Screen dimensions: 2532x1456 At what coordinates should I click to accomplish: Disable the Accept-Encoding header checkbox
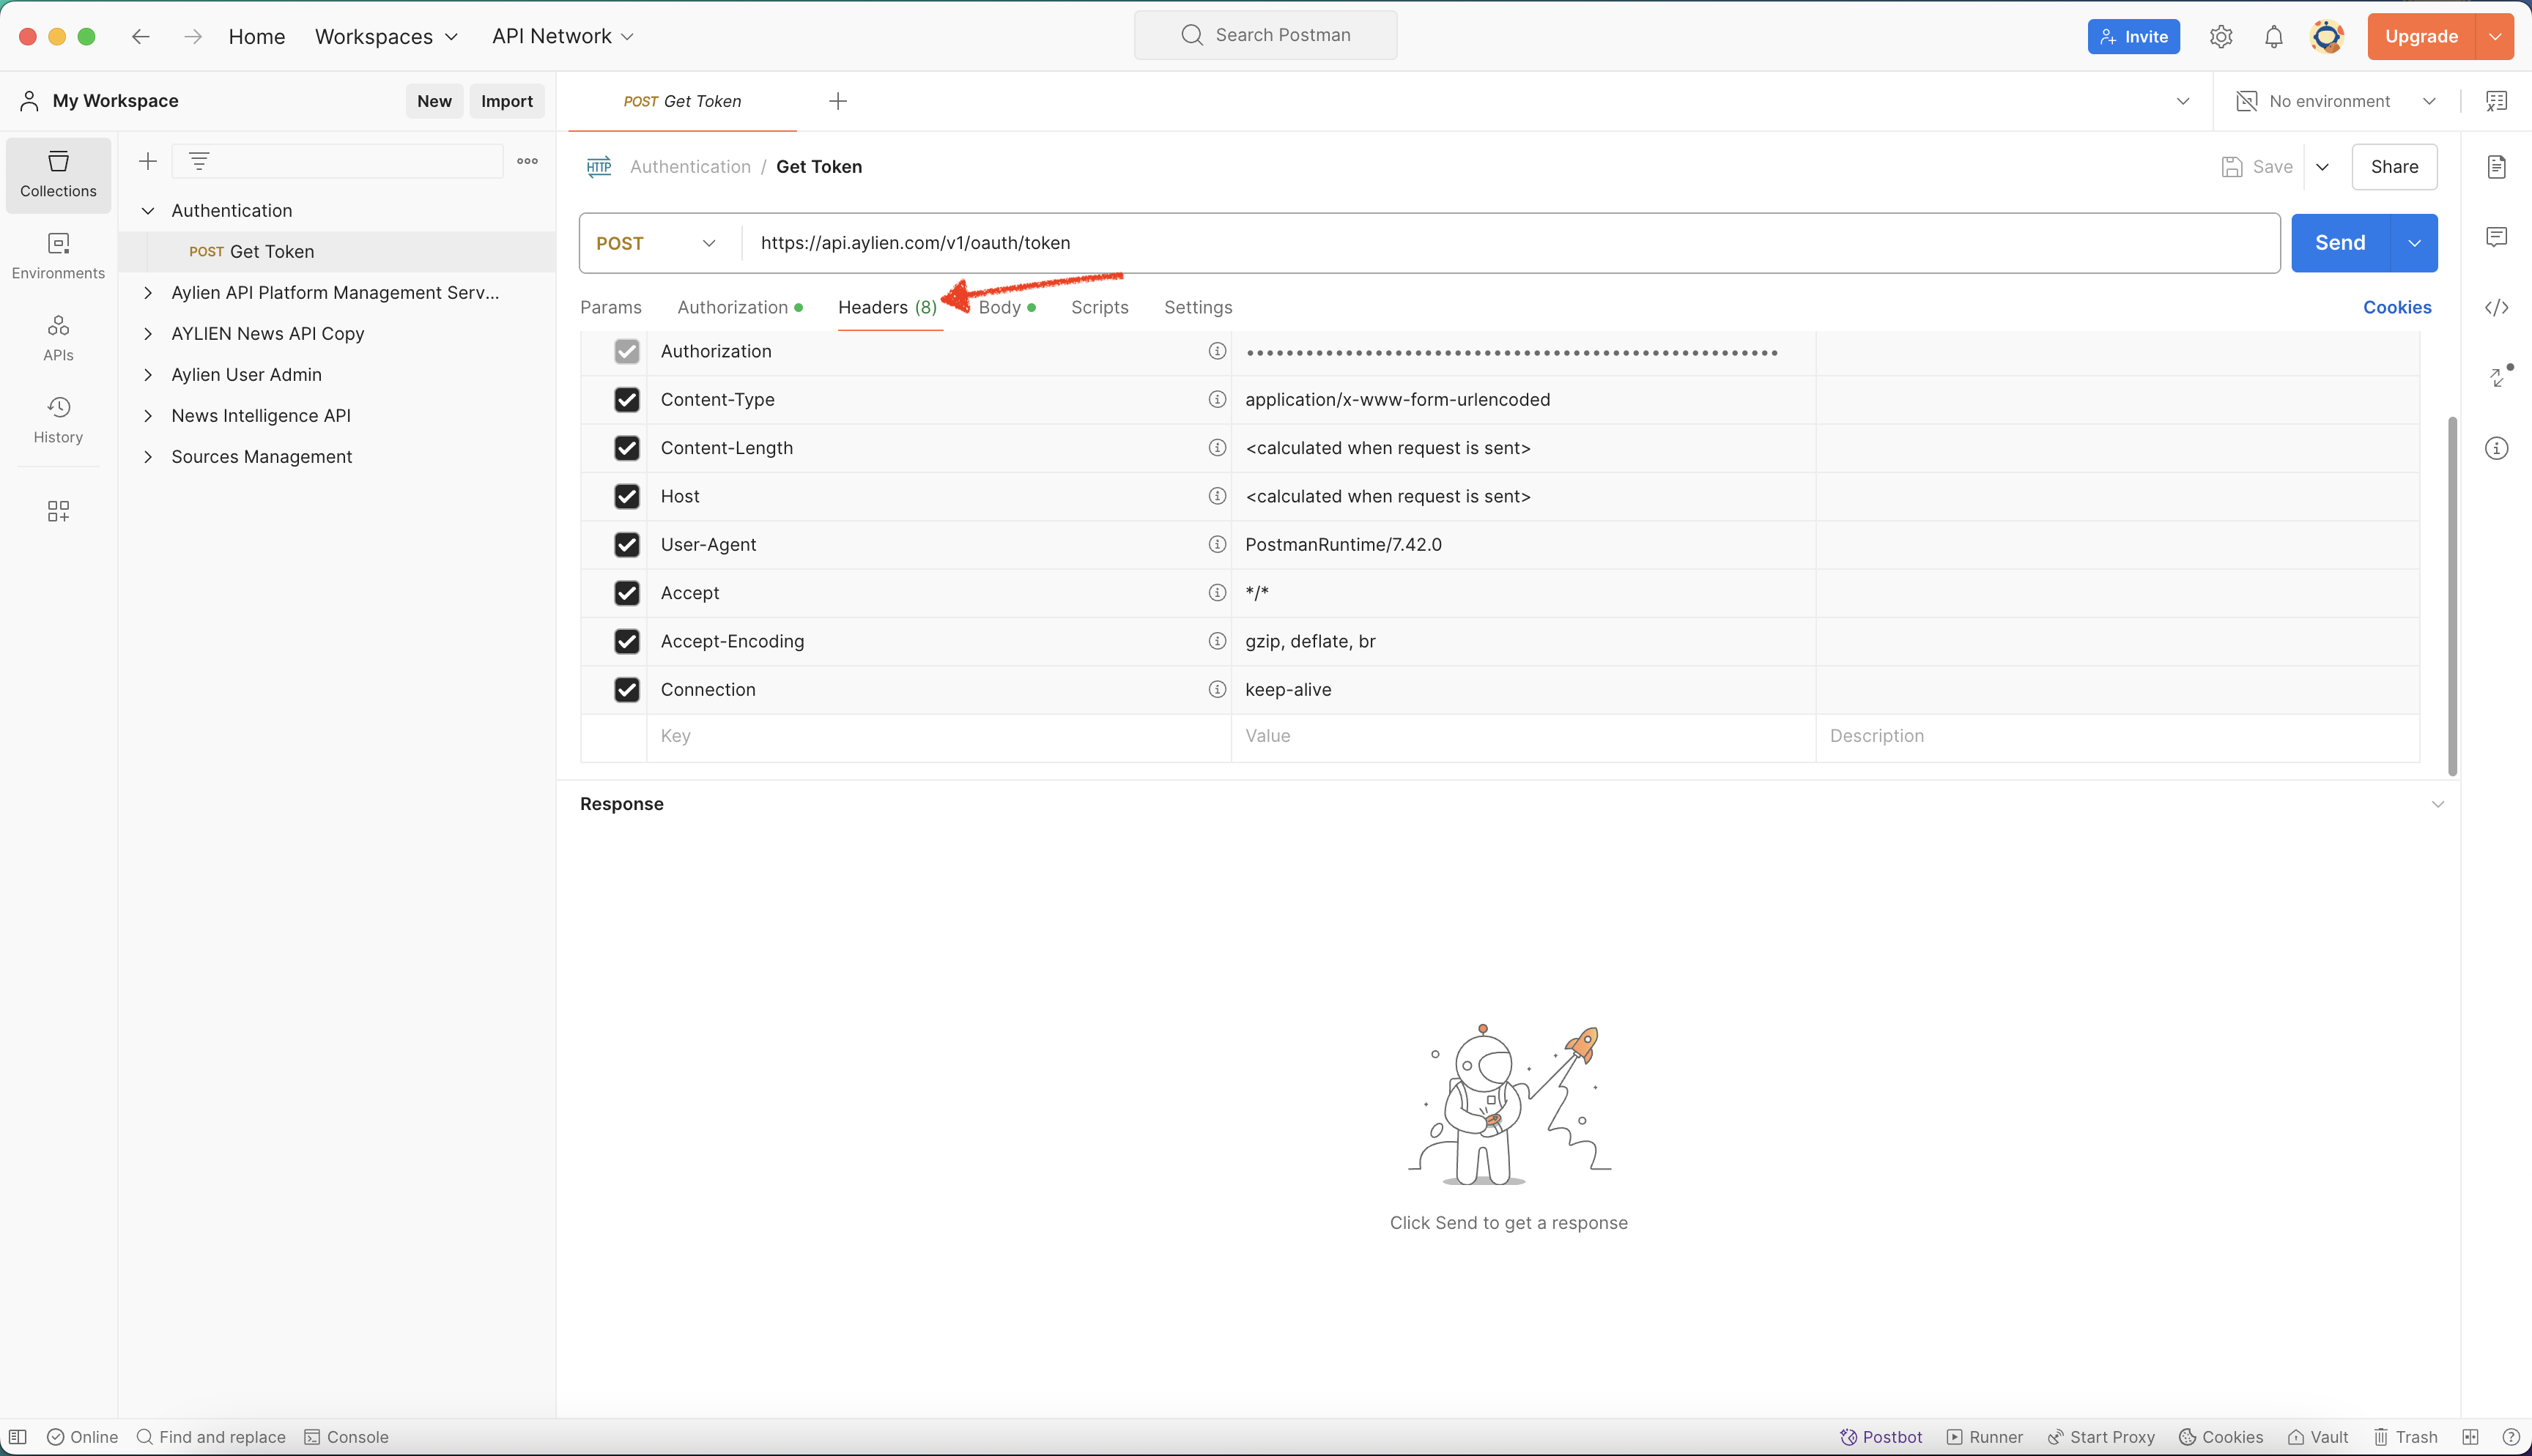[626, 639]
